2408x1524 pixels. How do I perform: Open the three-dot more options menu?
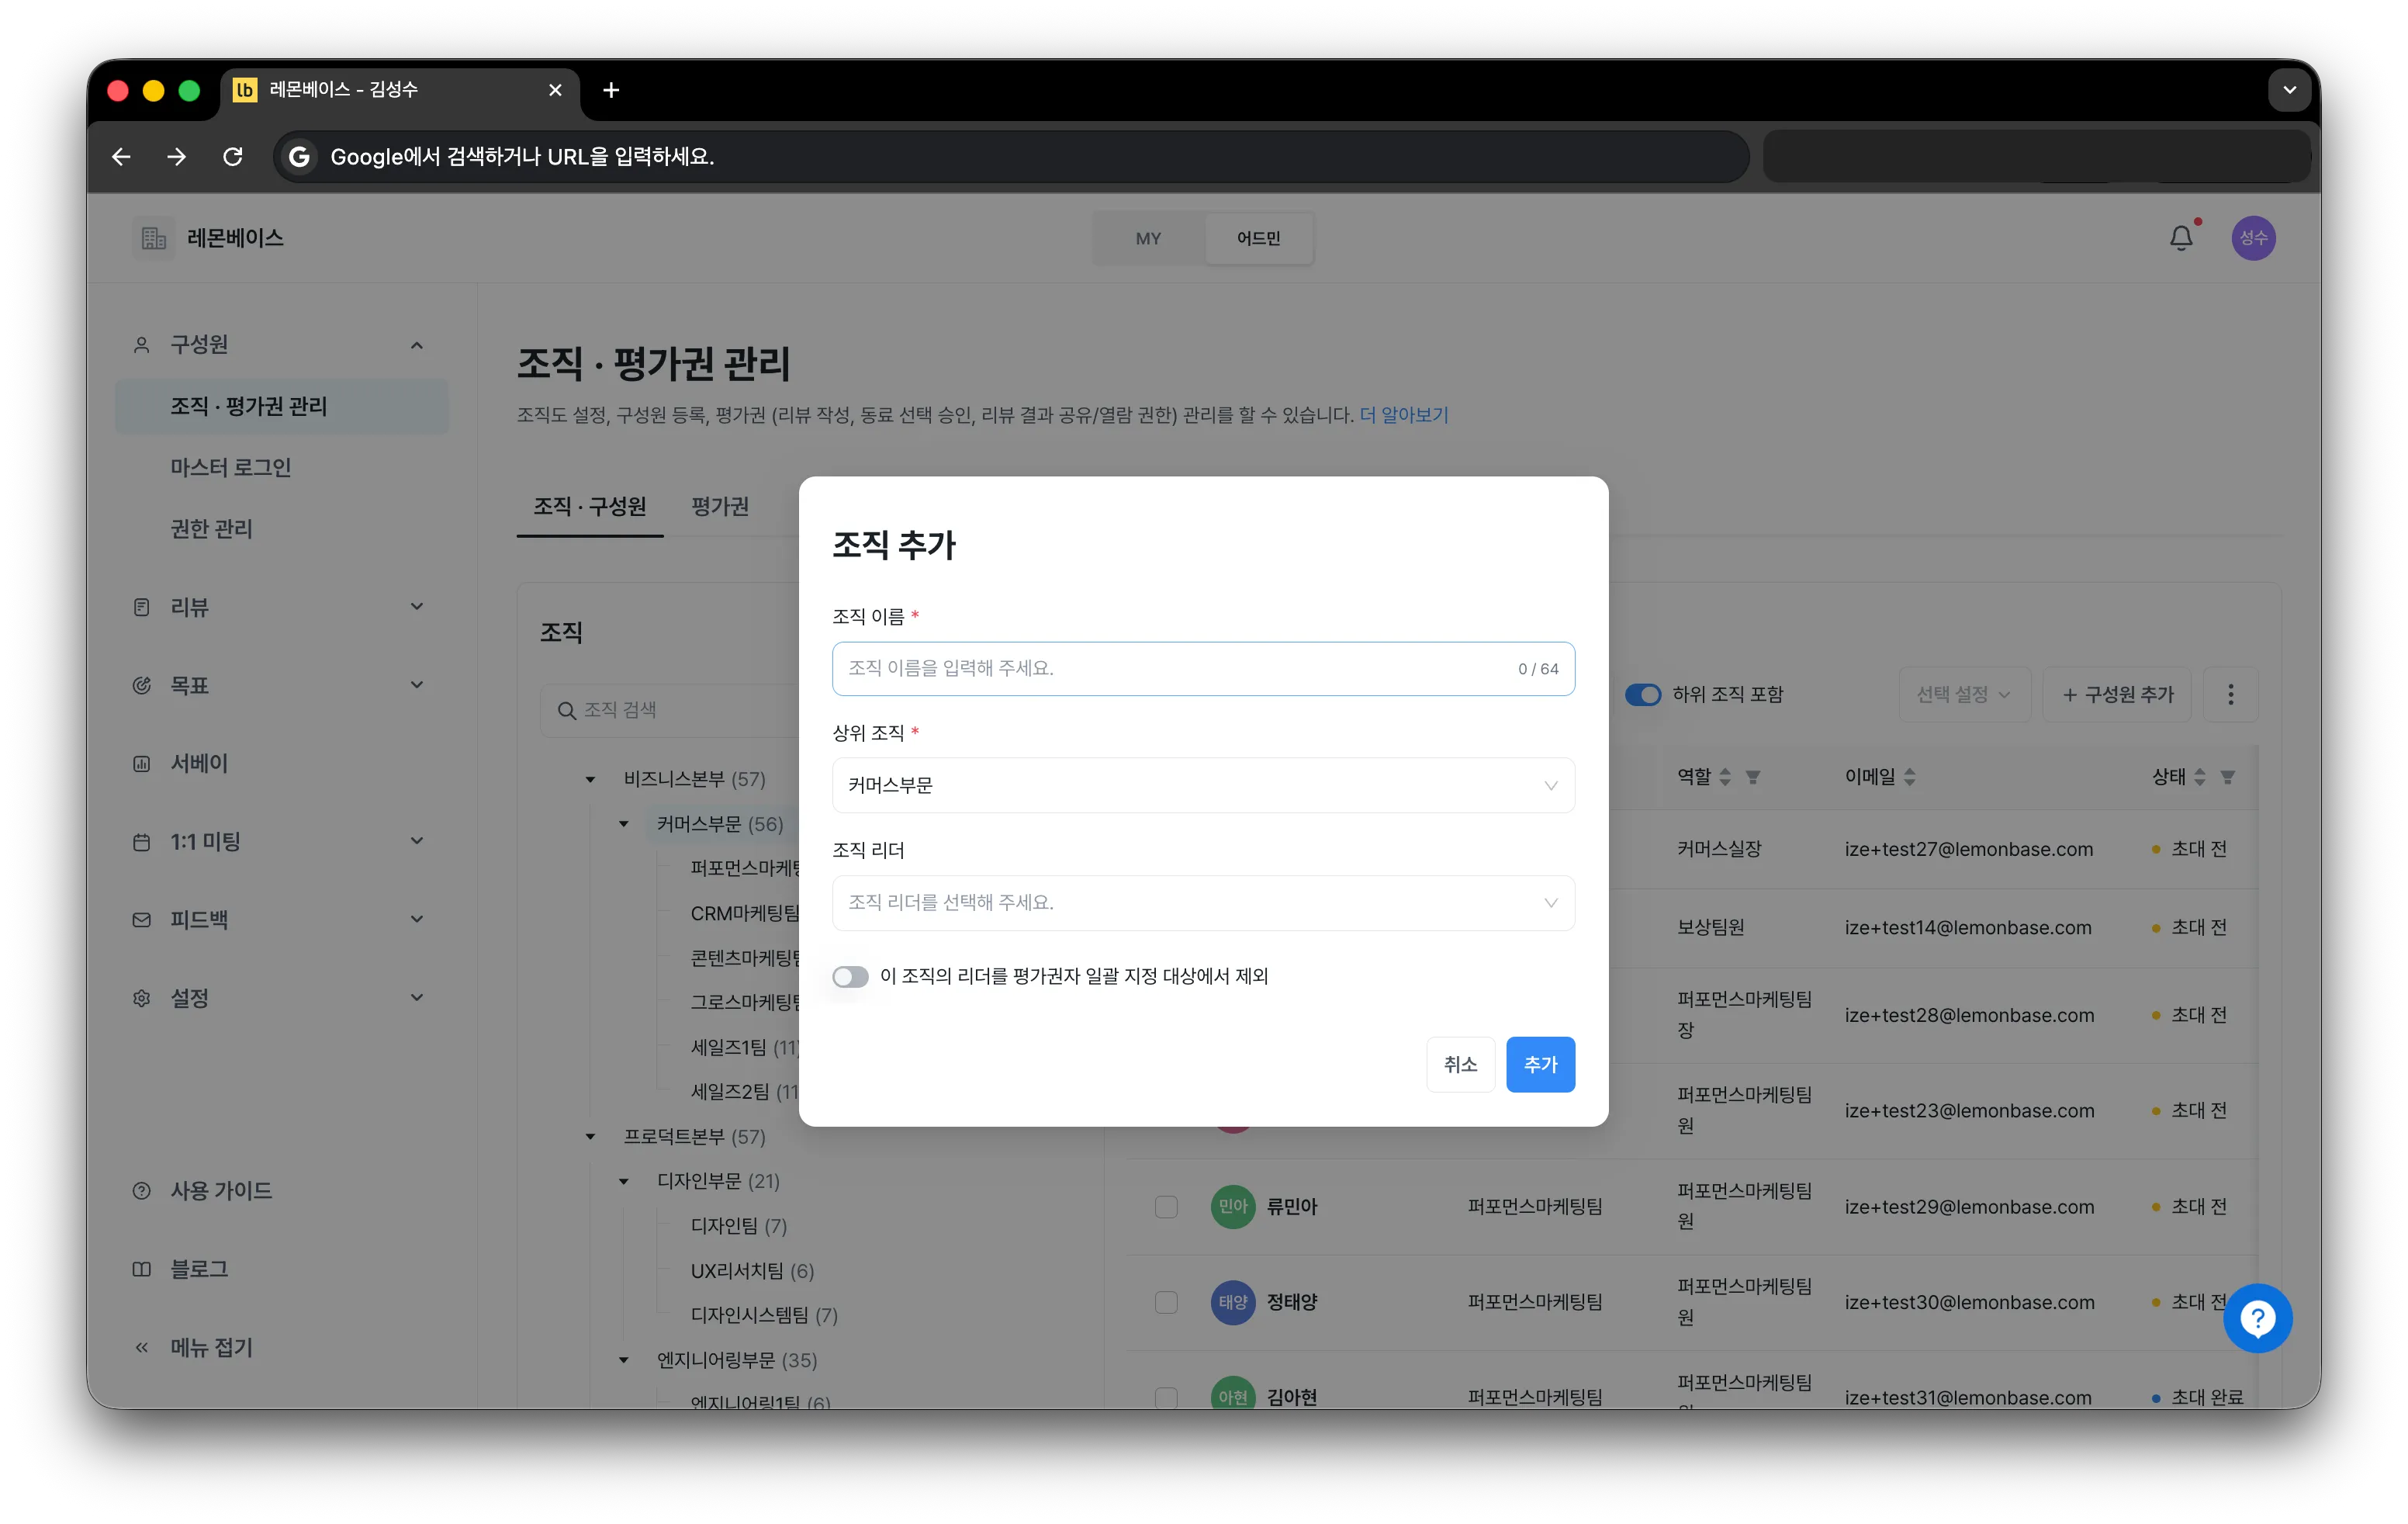click(x=2230, y=694)
